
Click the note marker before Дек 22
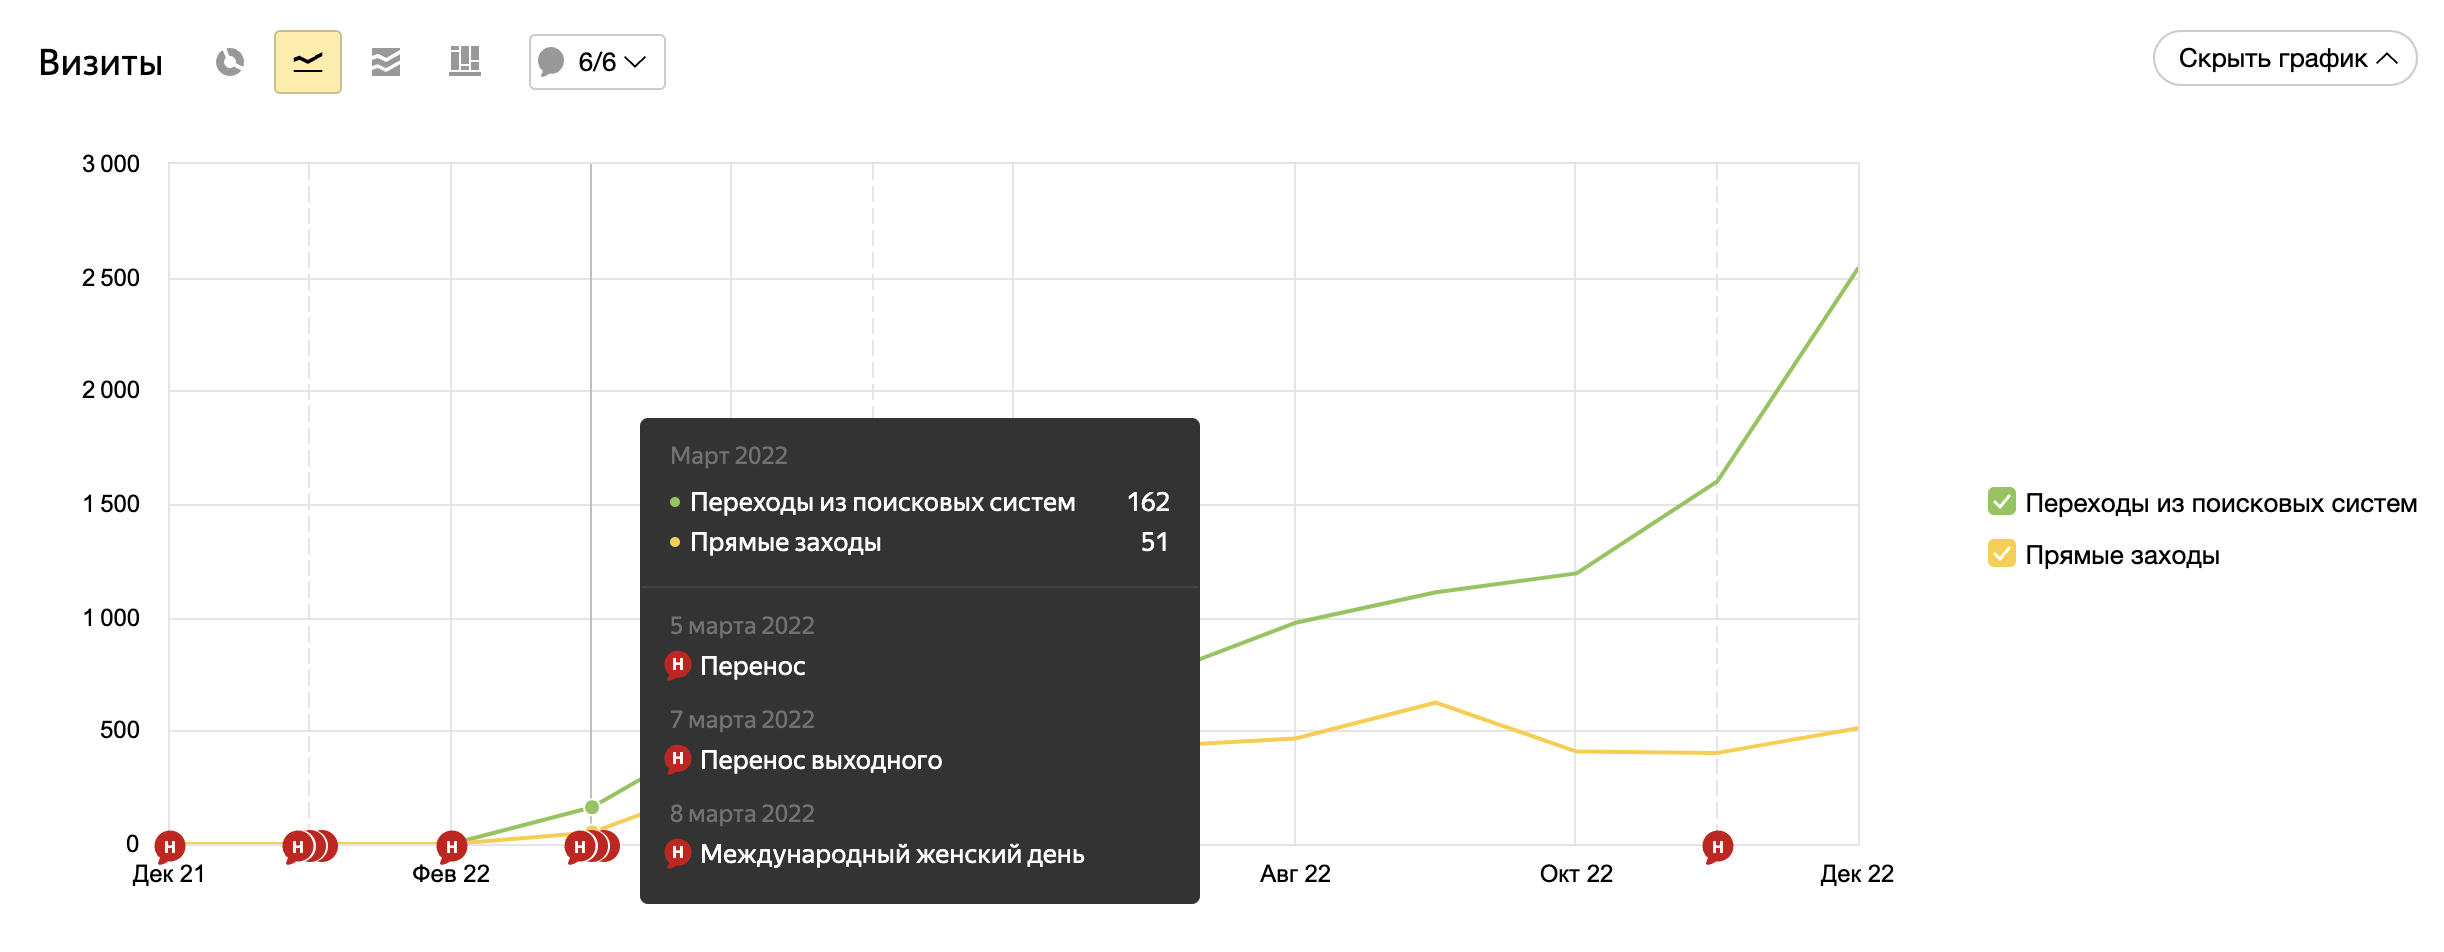pyautogui.click(x=1718, y=847)
